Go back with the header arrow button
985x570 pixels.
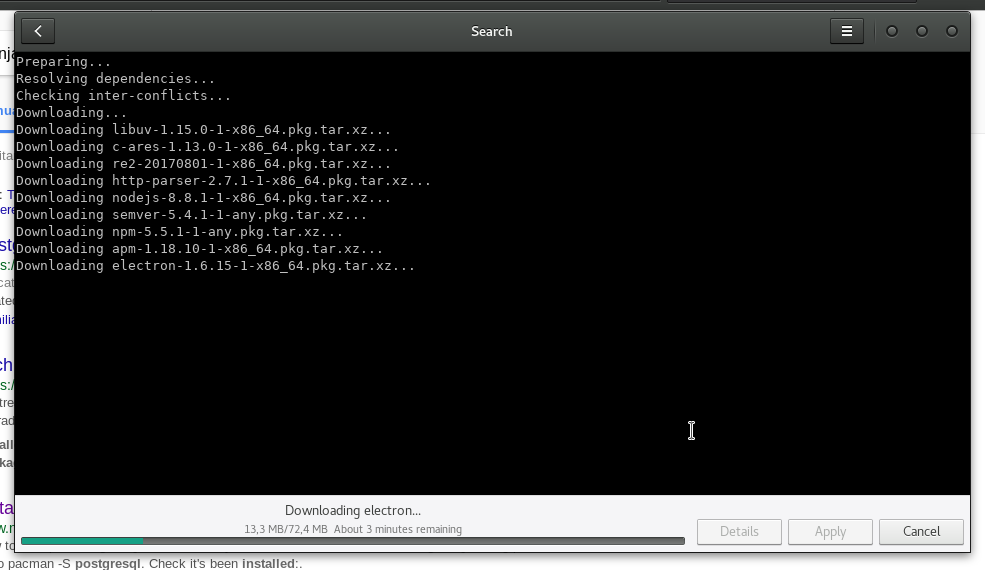pos(38,31)
